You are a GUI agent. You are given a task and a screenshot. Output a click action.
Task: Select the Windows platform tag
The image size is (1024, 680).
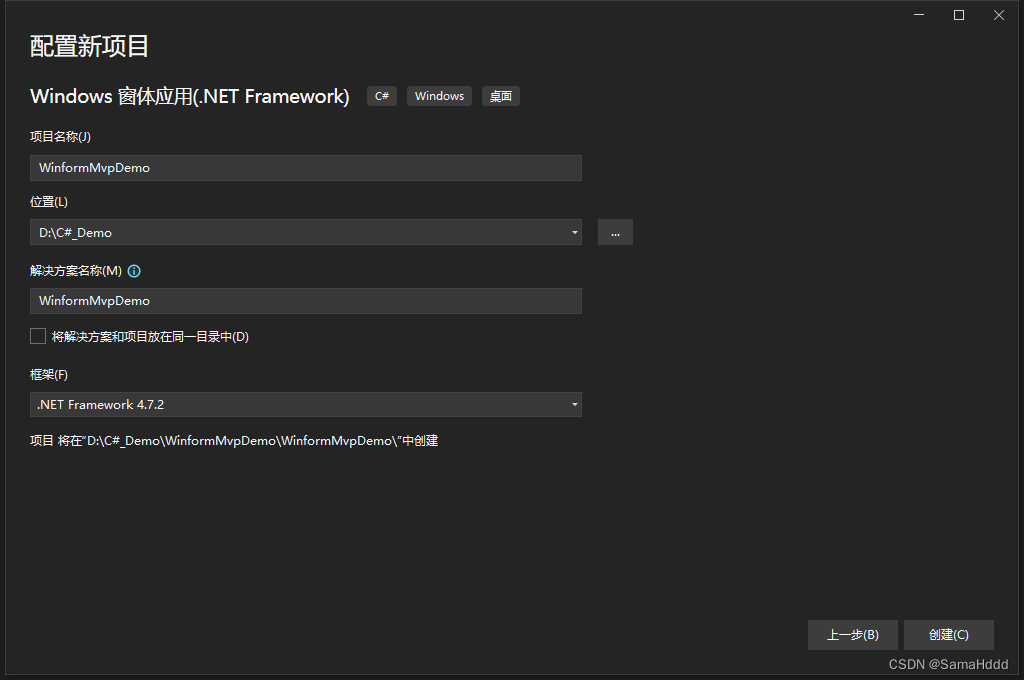pos(439,95)
